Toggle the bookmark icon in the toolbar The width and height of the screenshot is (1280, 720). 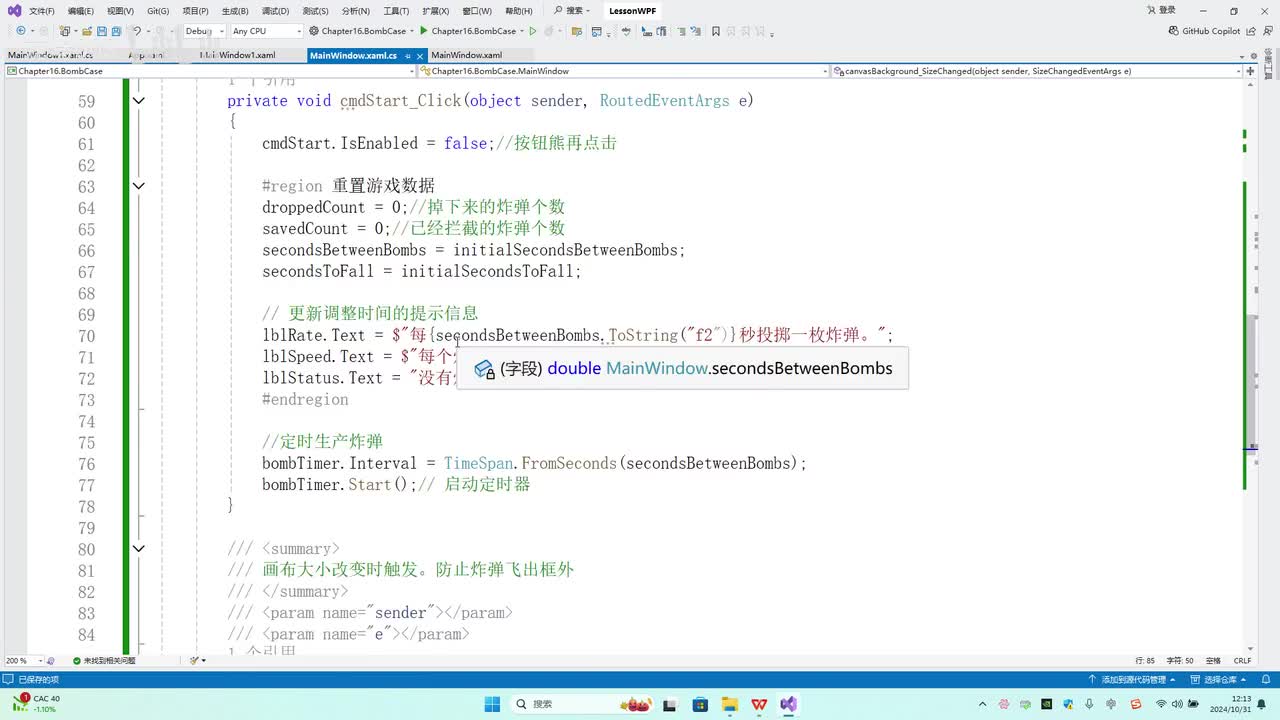pos(716,31)
